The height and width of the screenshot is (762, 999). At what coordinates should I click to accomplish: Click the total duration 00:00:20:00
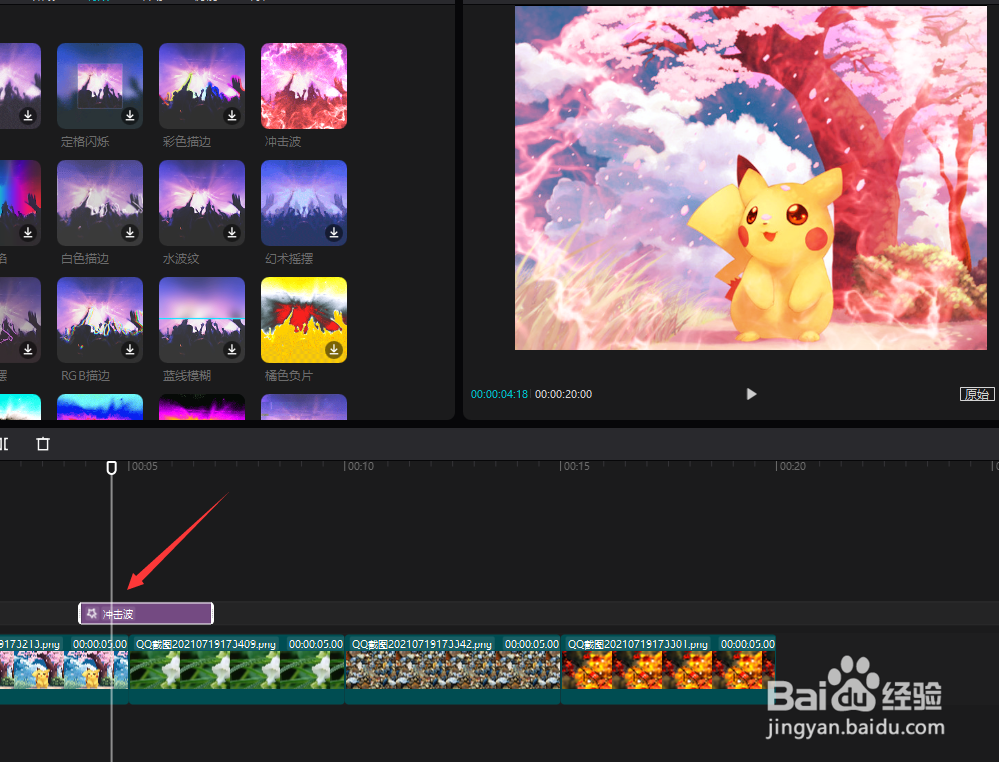tap(563, 394)
